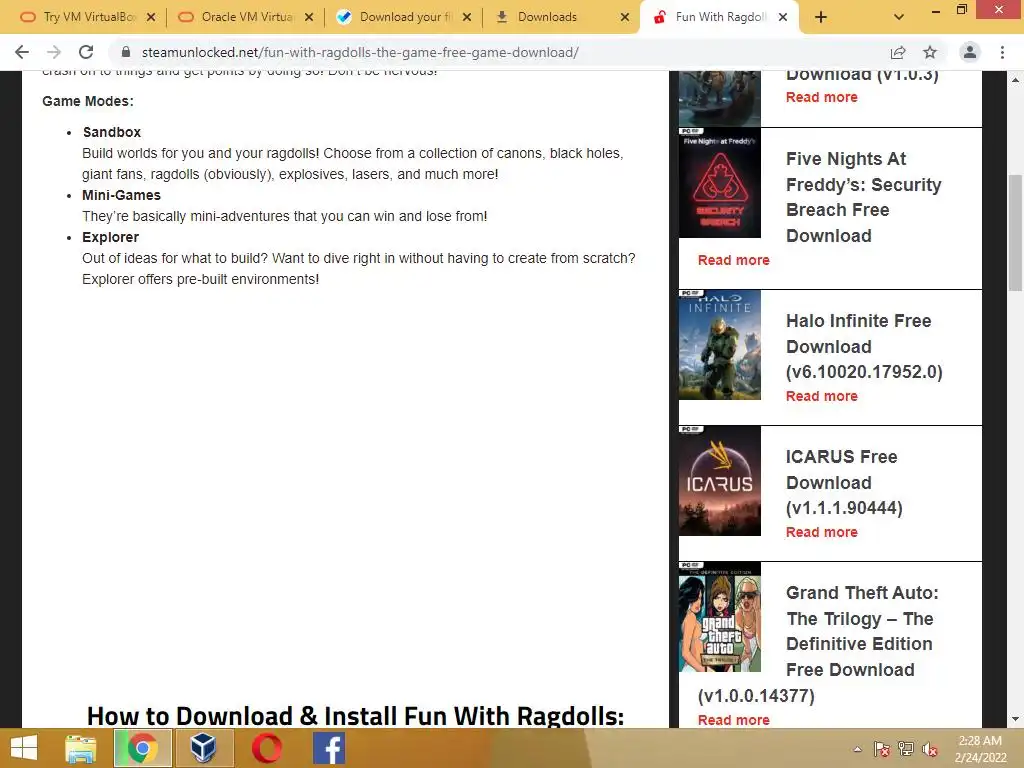The height and width of the screenshot is (768, 1024).
Task: Close the Download your file tab
Action: tap(467, 17)
